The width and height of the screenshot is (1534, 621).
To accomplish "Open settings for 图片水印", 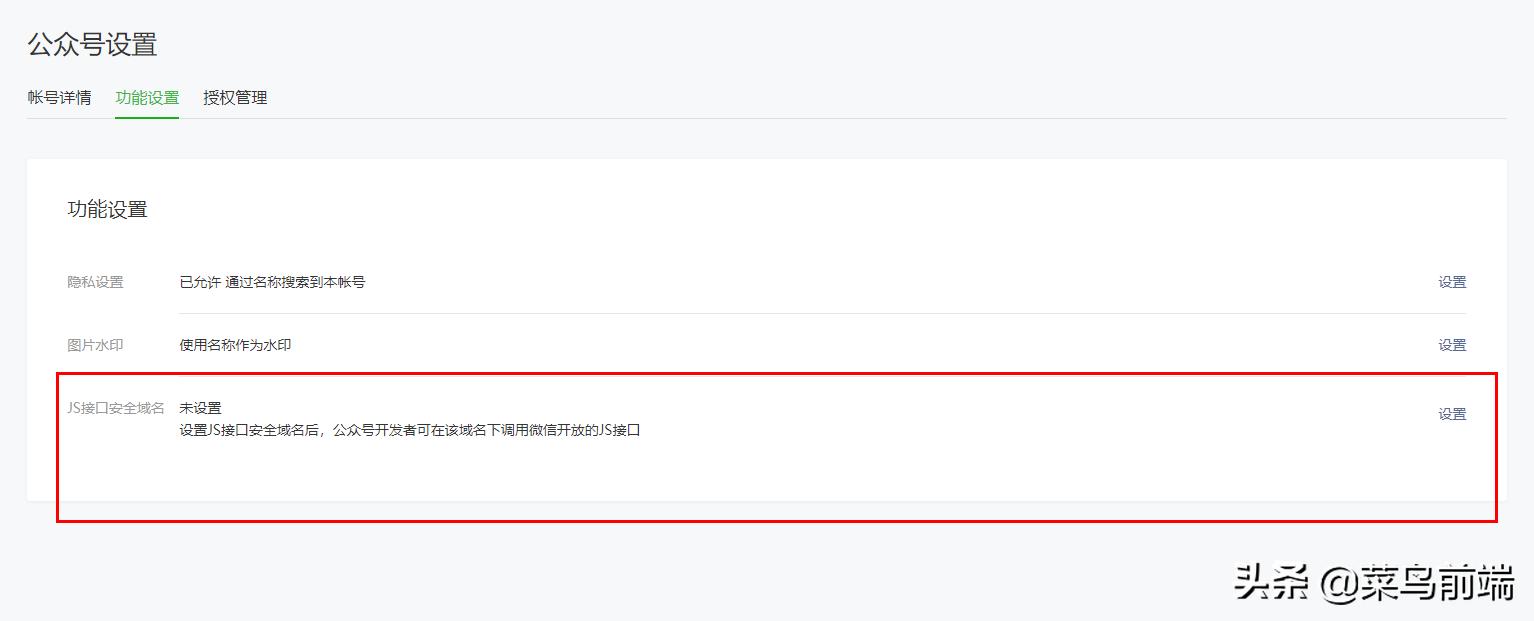I will (1451, 344).
